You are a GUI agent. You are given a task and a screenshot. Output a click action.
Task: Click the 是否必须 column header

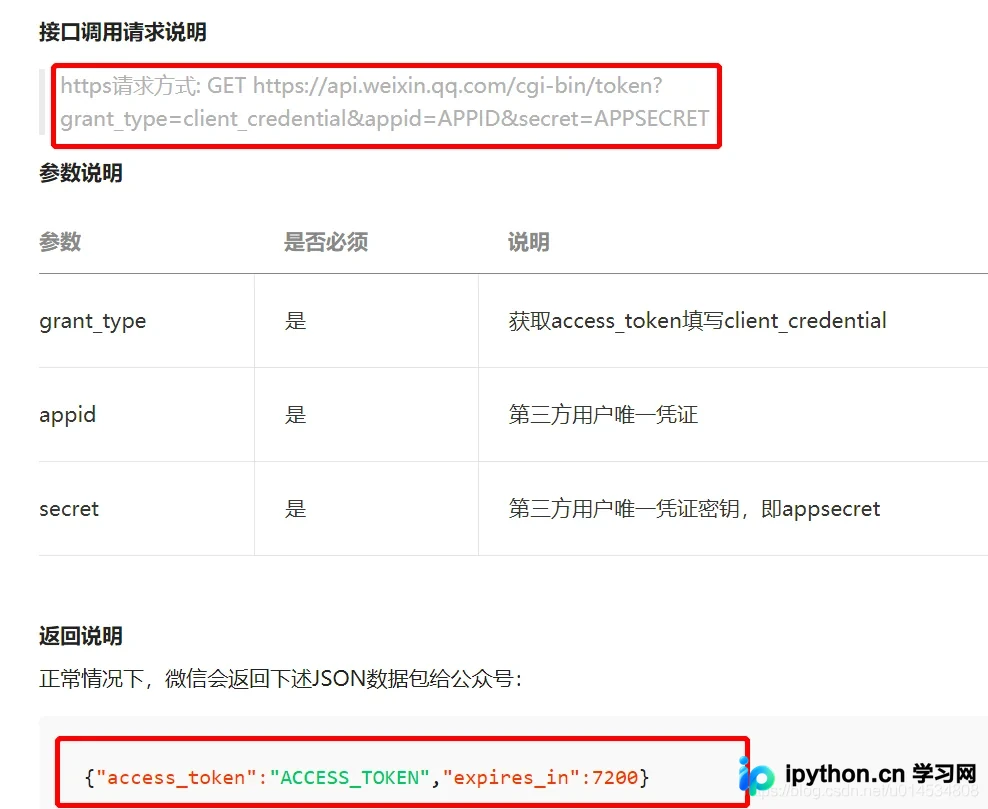pyautogui.click(x=326, y=241)
